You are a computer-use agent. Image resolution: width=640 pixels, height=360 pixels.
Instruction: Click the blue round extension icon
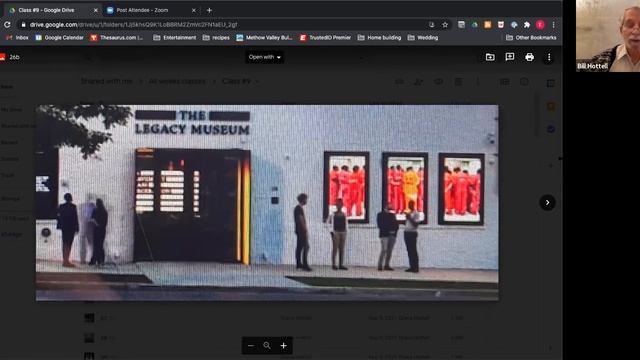[514, 25]
